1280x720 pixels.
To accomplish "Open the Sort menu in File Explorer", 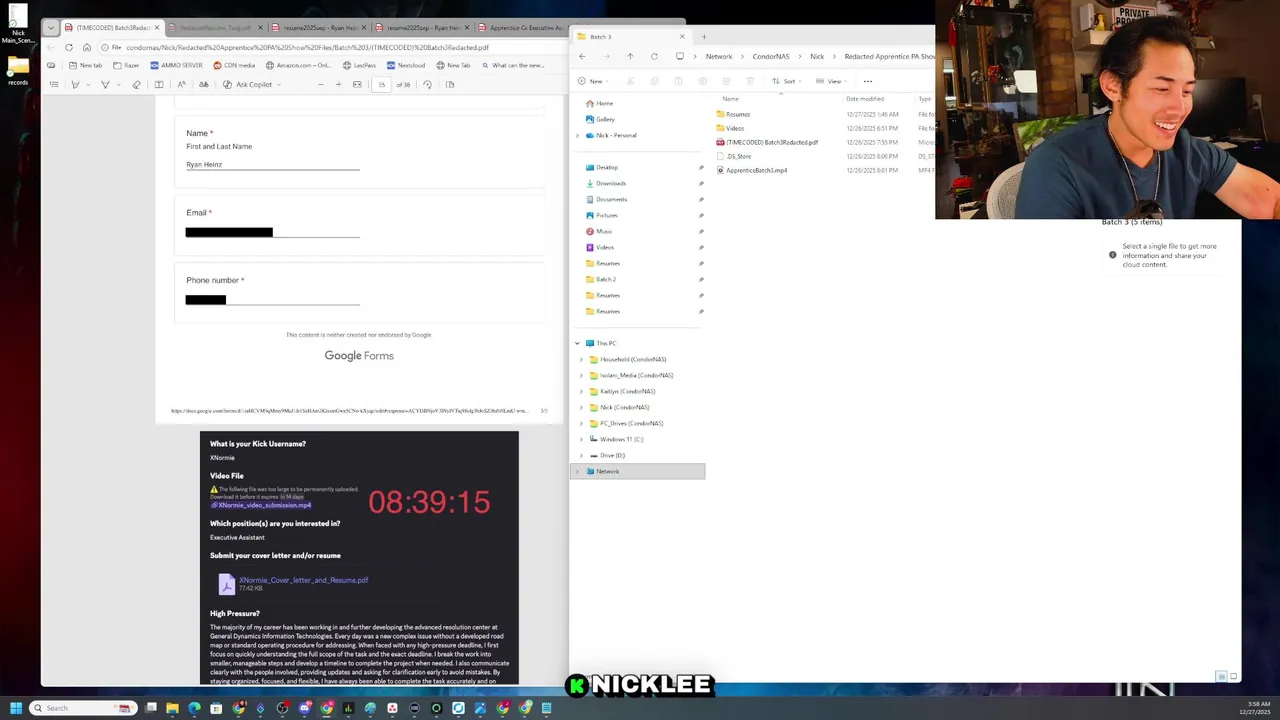I will tap(786, 81).
